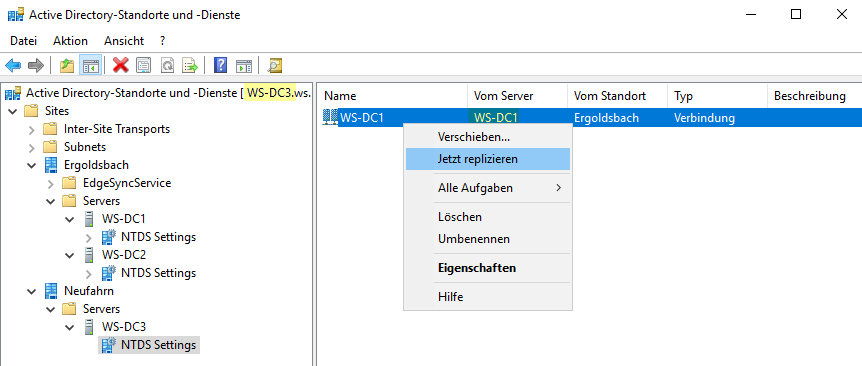The image size is (862, 366).
Task: Expand NTDS Settings under WS-DC2
Action: point(89,273)
